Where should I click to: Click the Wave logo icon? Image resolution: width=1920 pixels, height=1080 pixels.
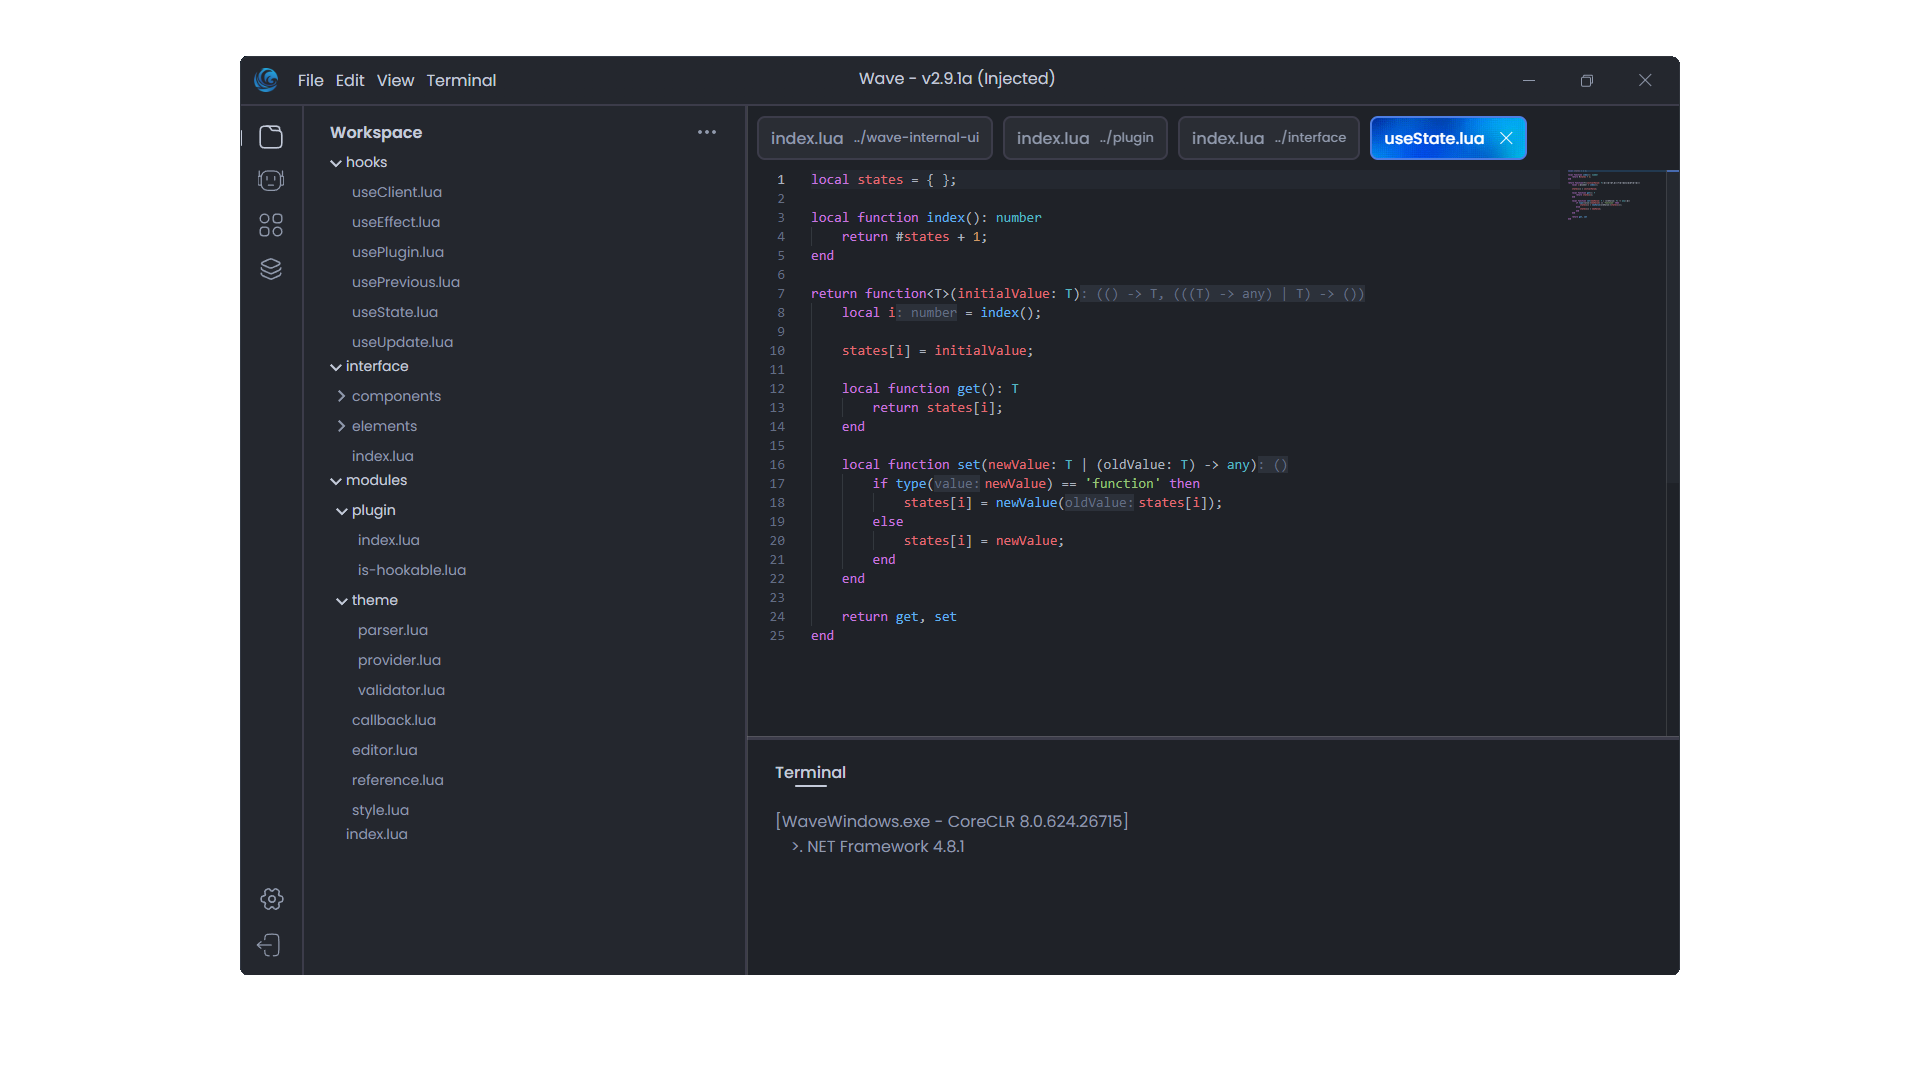(x=266, y=80)
